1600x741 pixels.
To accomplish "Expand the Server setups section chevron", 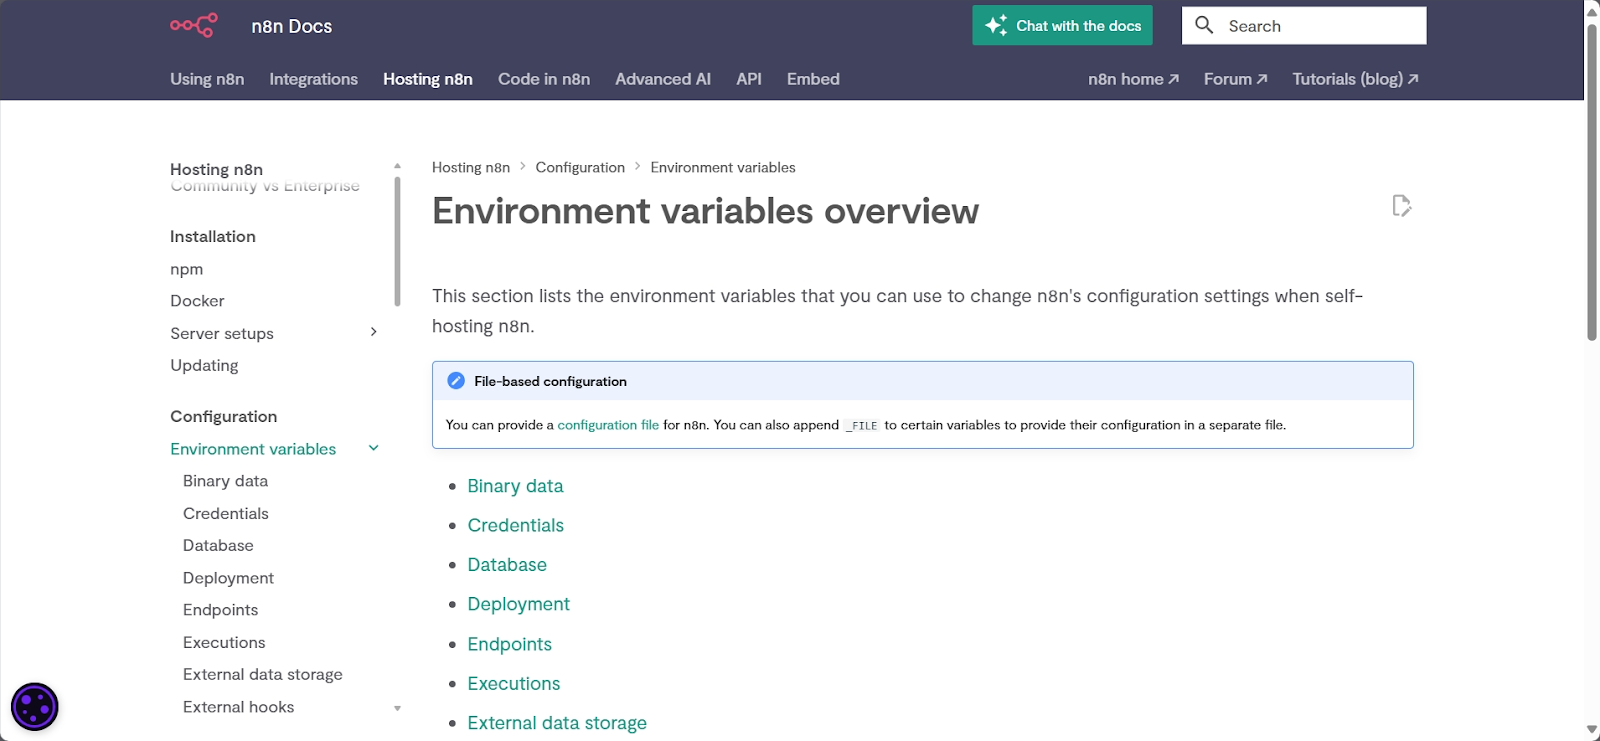I will click(374, 332).
